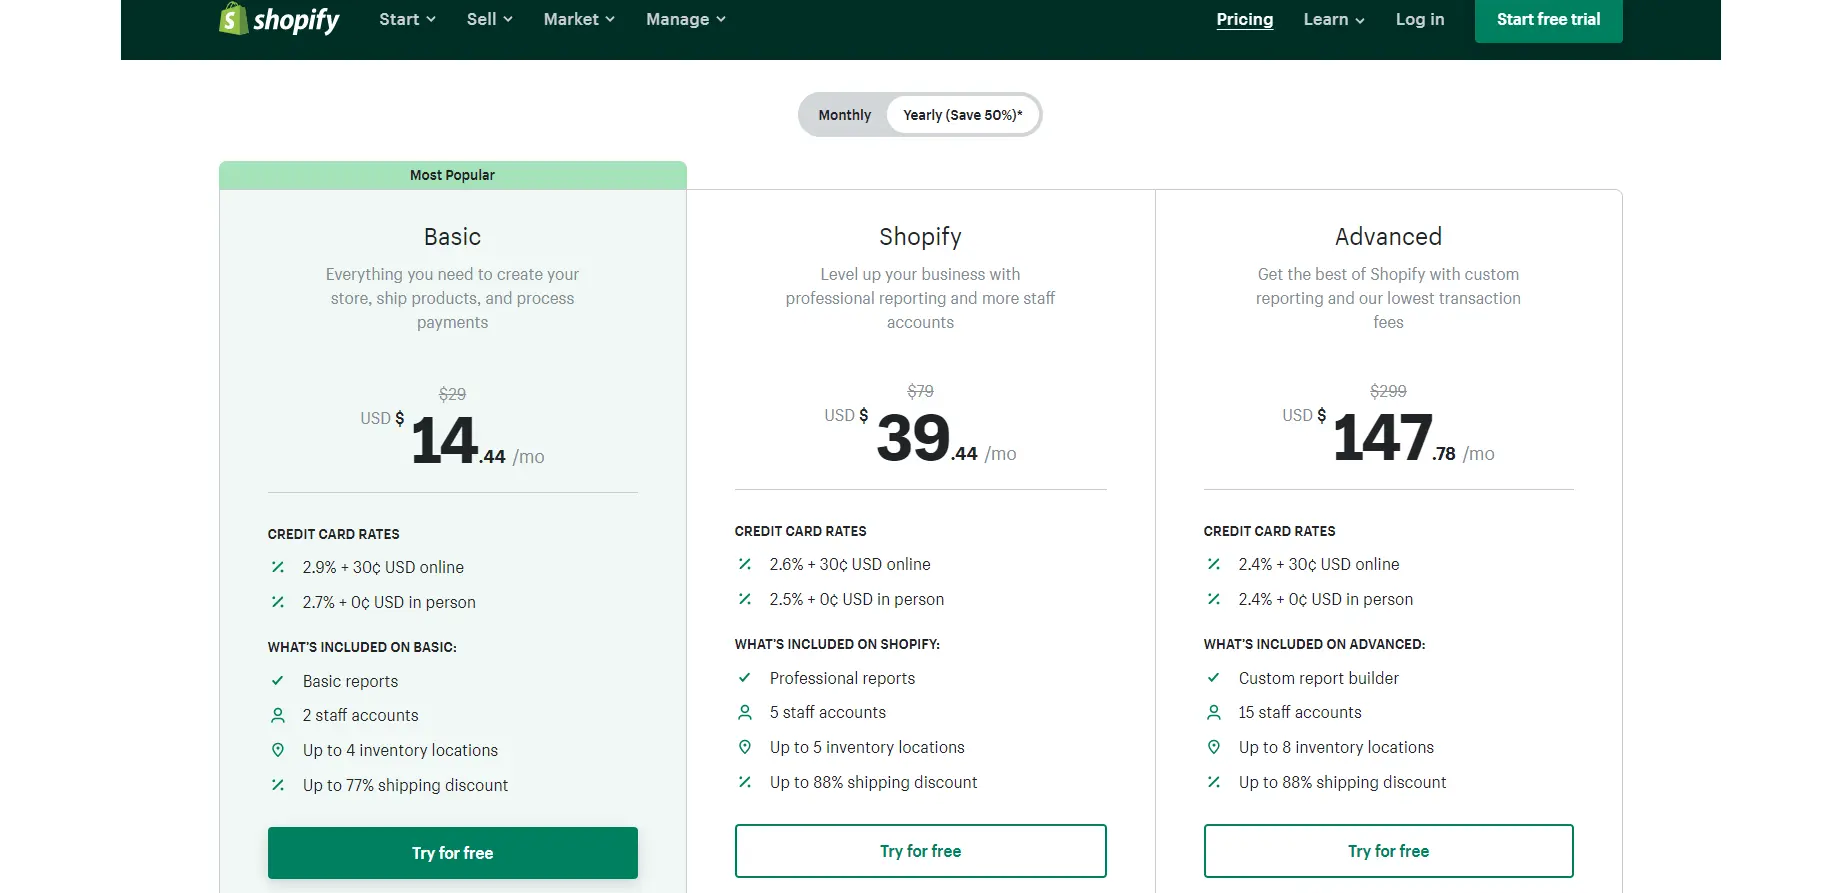The height and width of the screenshot is (893, 1834).
Task: Expand the Start menu
Action: point(407,19)
